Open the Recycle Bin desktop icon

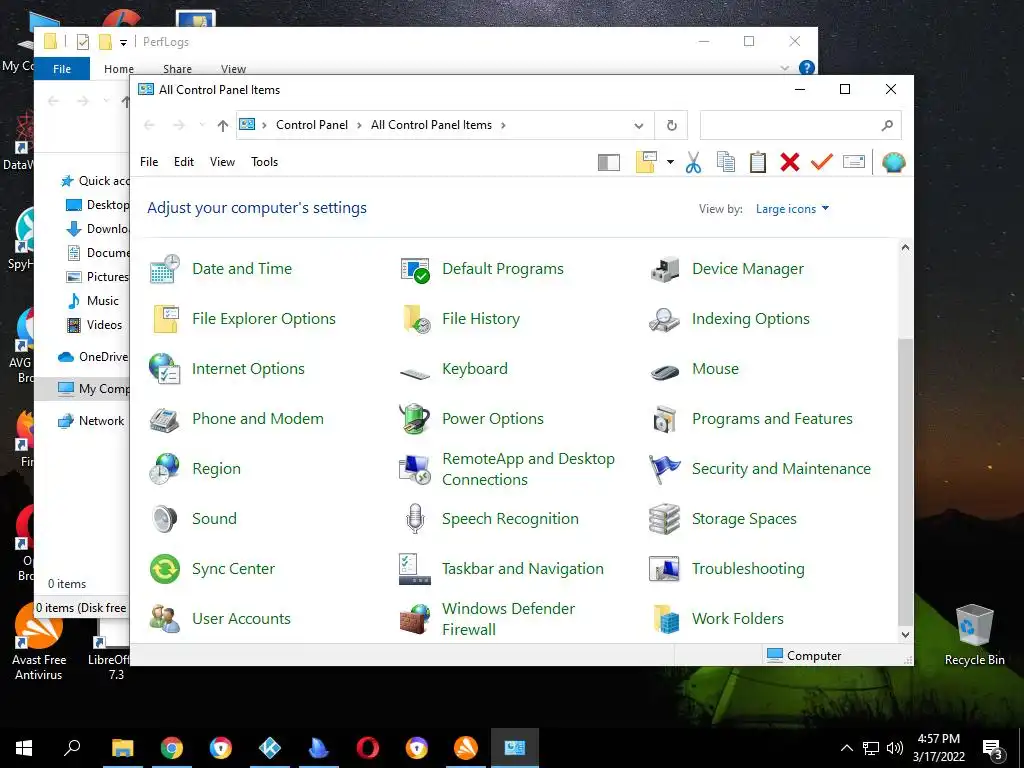[974, 635]
